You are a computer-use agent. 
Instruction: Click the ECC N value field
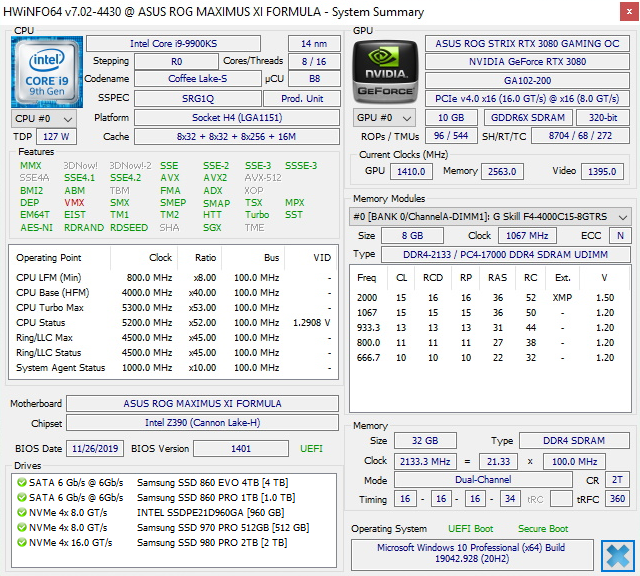pos(620,236)
